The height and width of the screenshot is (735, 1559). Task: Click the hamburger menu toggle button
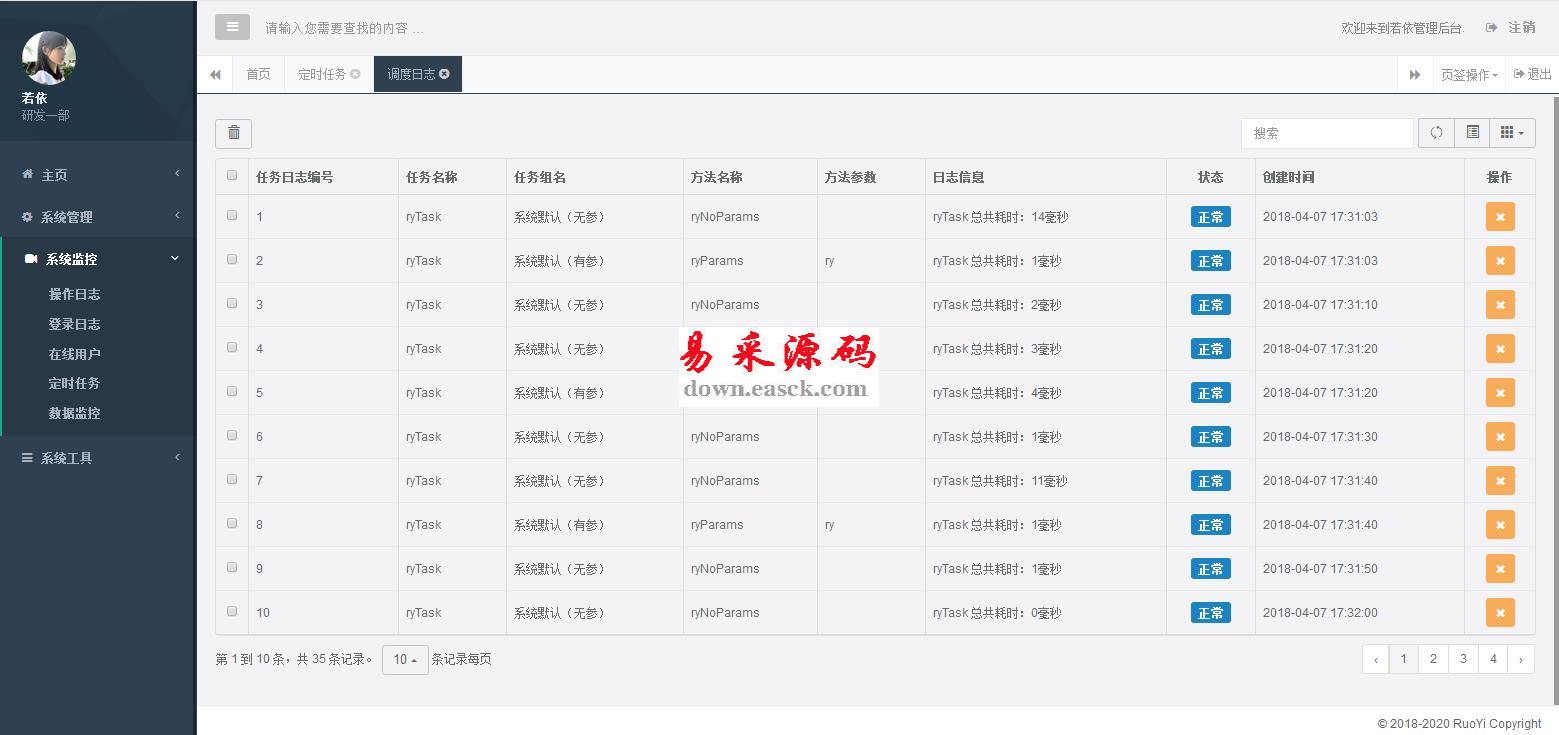click(232, 27)
